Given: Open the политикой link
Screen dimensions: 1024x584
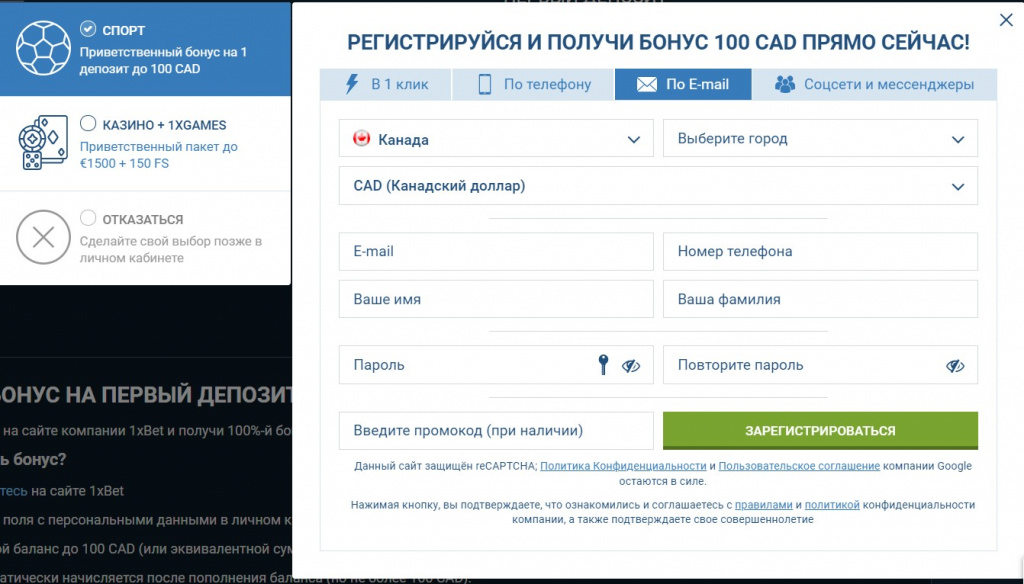Looking at the screenshot, I should tap(832, 505).
